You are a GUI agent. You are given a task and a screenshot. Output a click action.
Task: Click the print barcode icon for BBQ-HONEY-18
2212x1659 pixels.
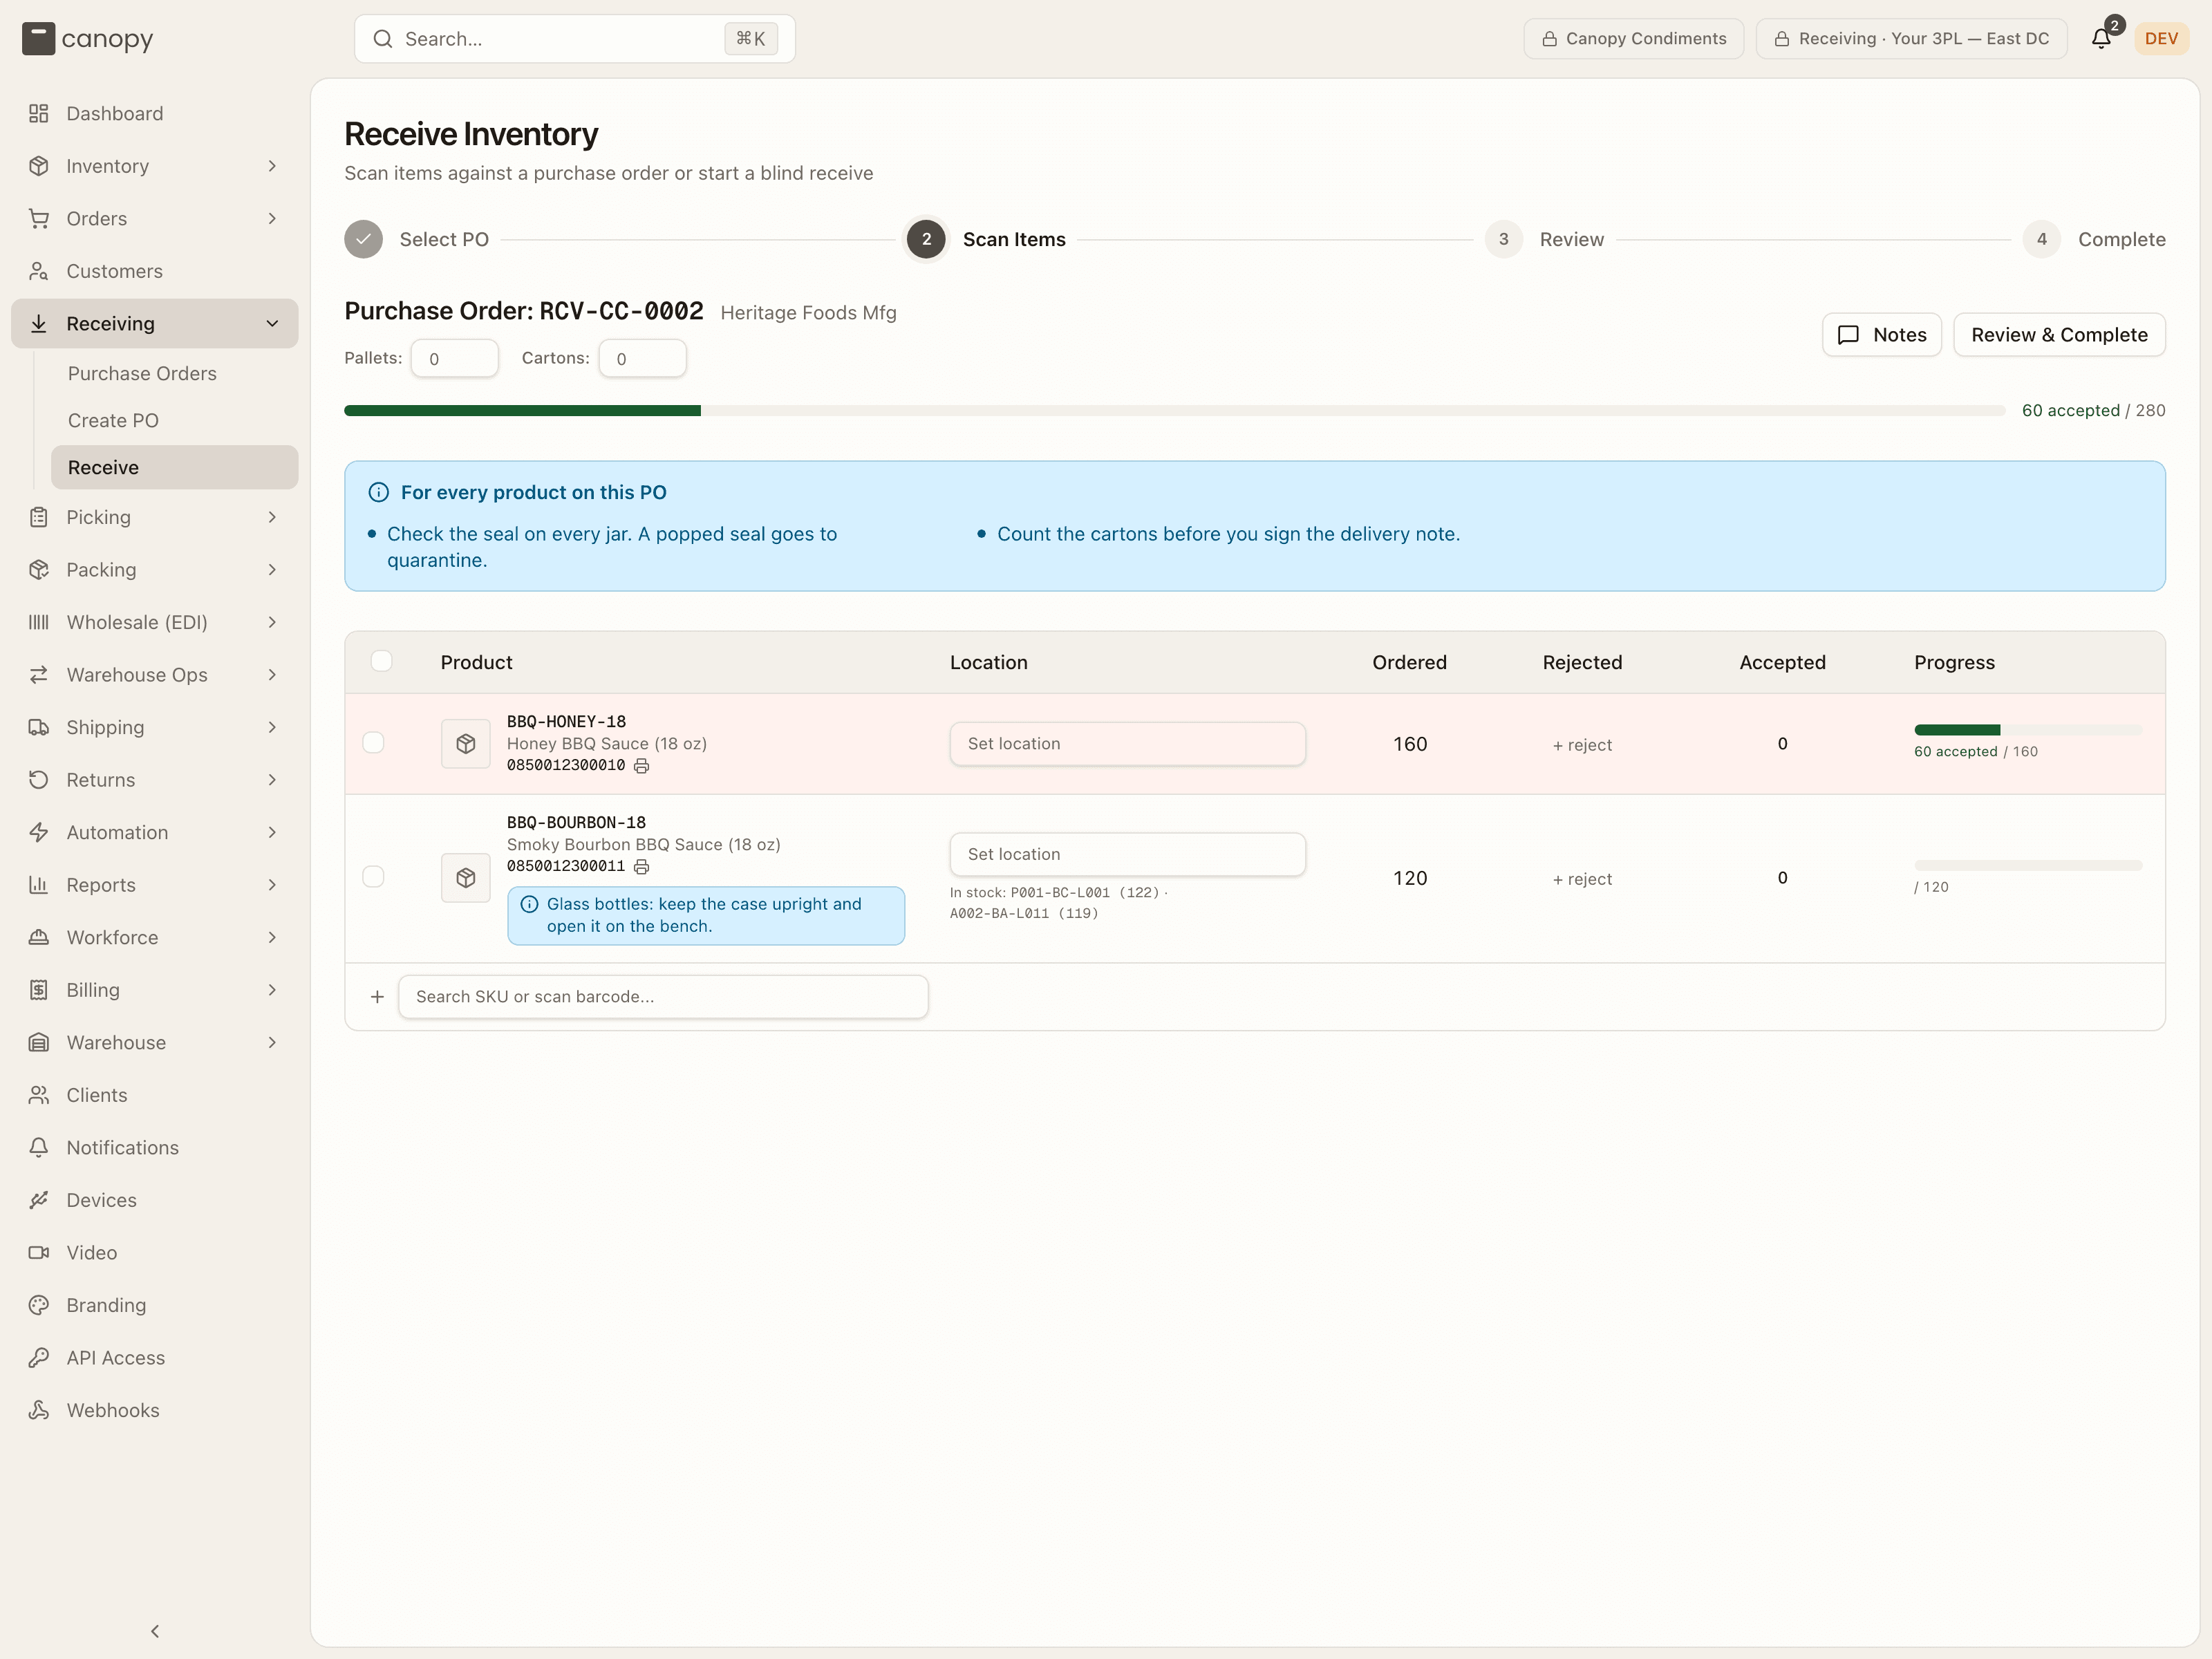[642, 766]
